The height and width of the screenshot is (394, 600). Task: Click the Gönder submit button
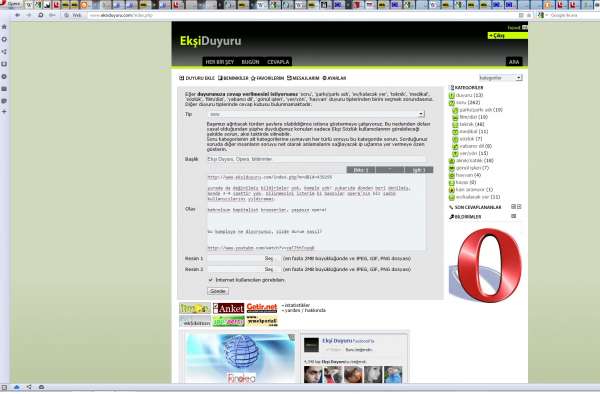(218, 291)
